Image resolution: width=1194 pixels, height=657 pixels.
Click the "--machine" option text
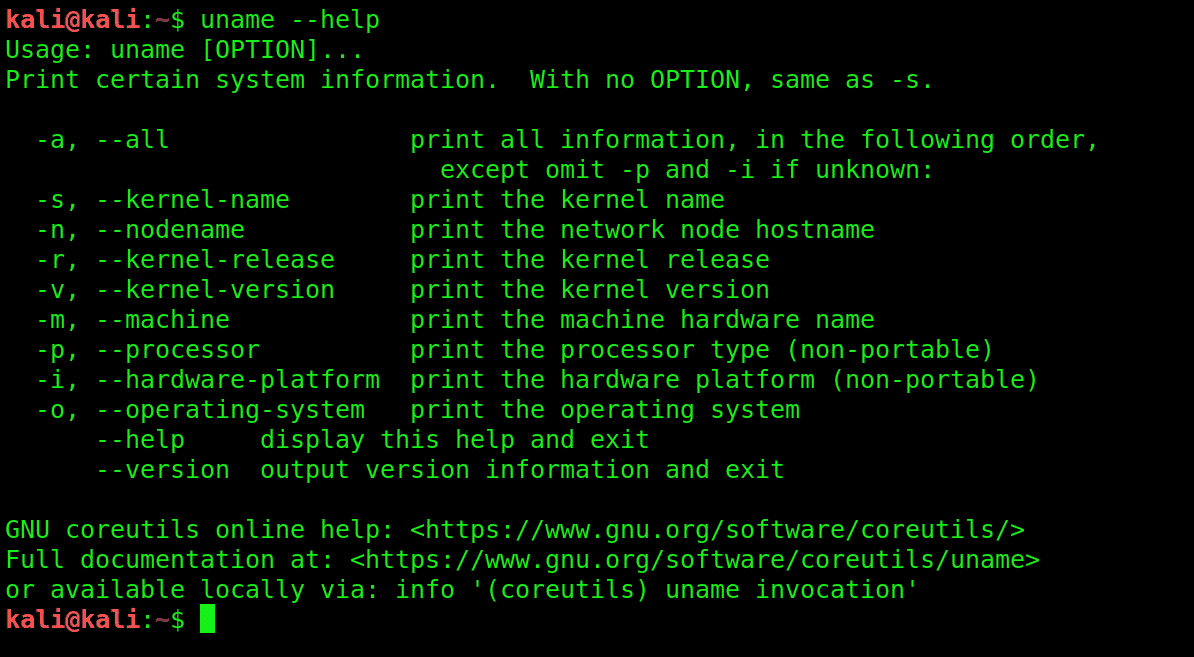[163, 320]
